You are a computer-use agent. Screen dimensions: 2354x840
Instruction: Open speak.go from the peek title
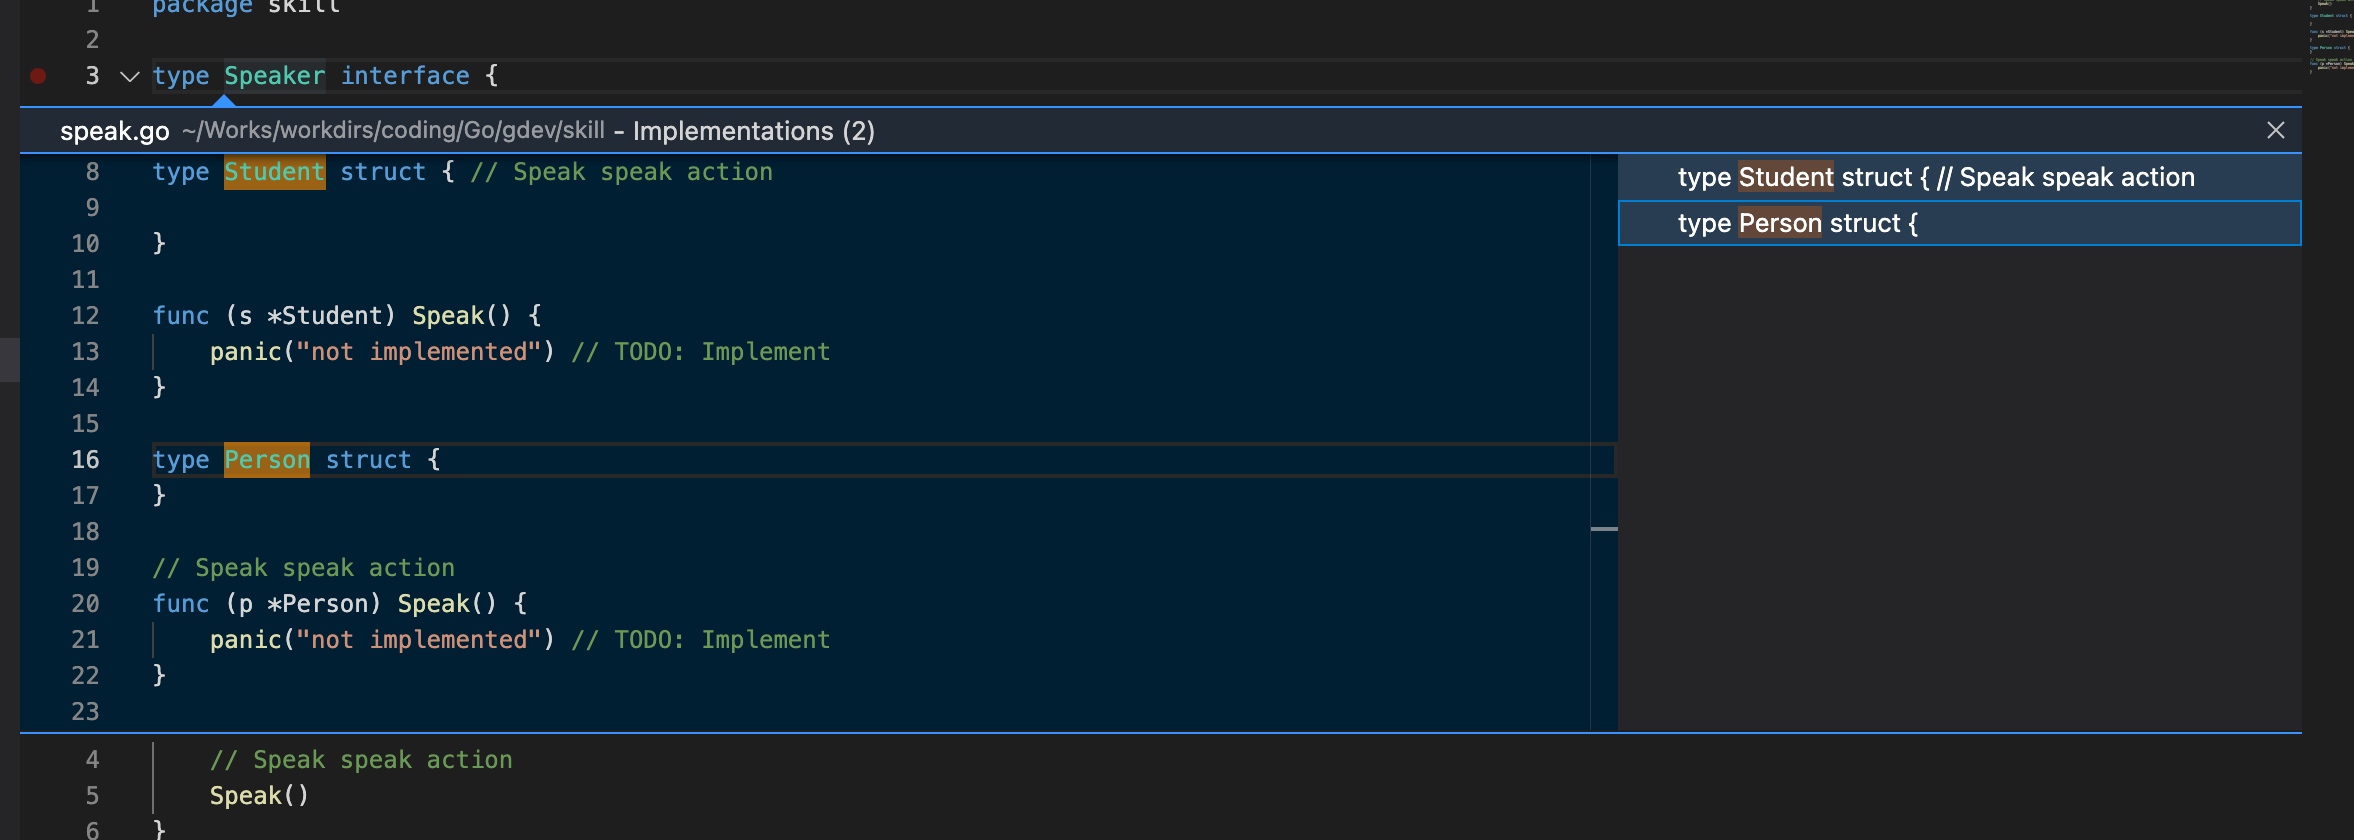(x=114, y=131)
